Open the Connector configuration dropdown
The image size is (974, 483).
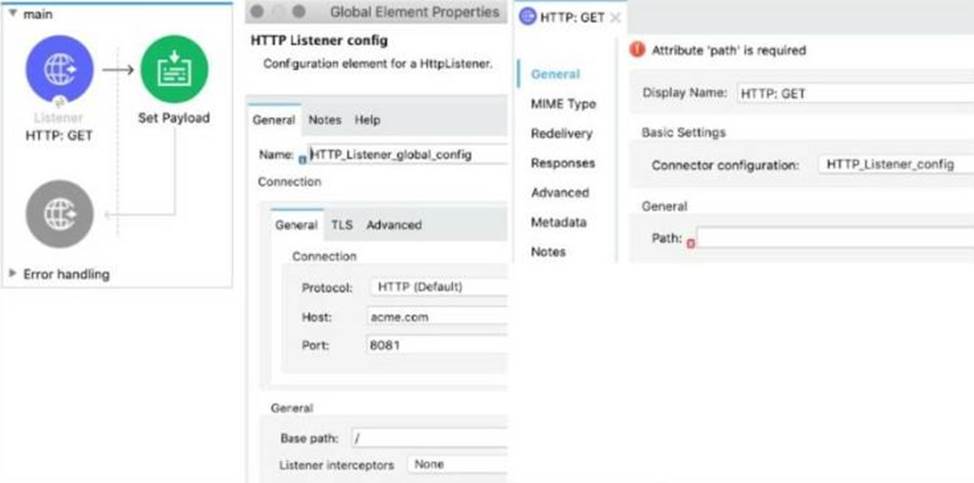point(893,164)
